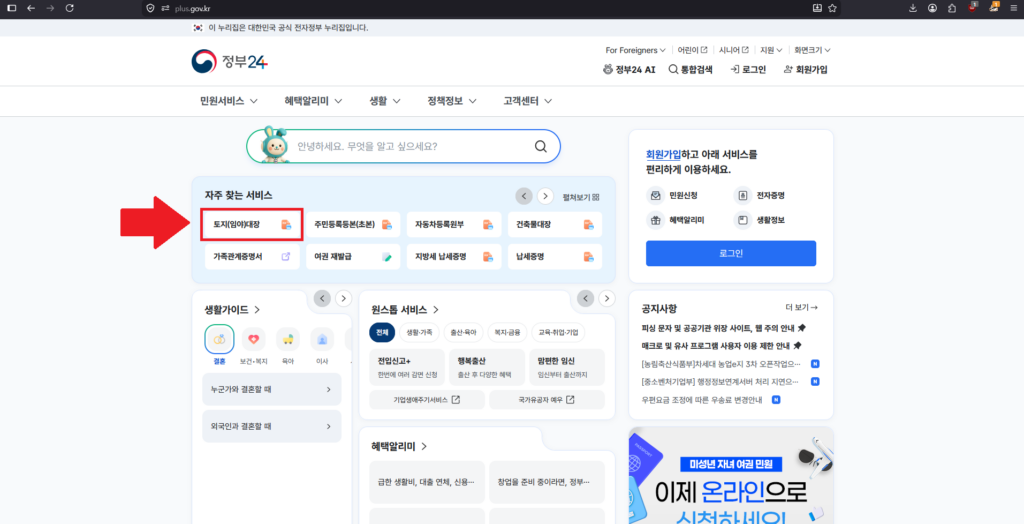Click 생활정보 icon in login panel
The height and width of the screenshot is (524, 1024).
743,220
